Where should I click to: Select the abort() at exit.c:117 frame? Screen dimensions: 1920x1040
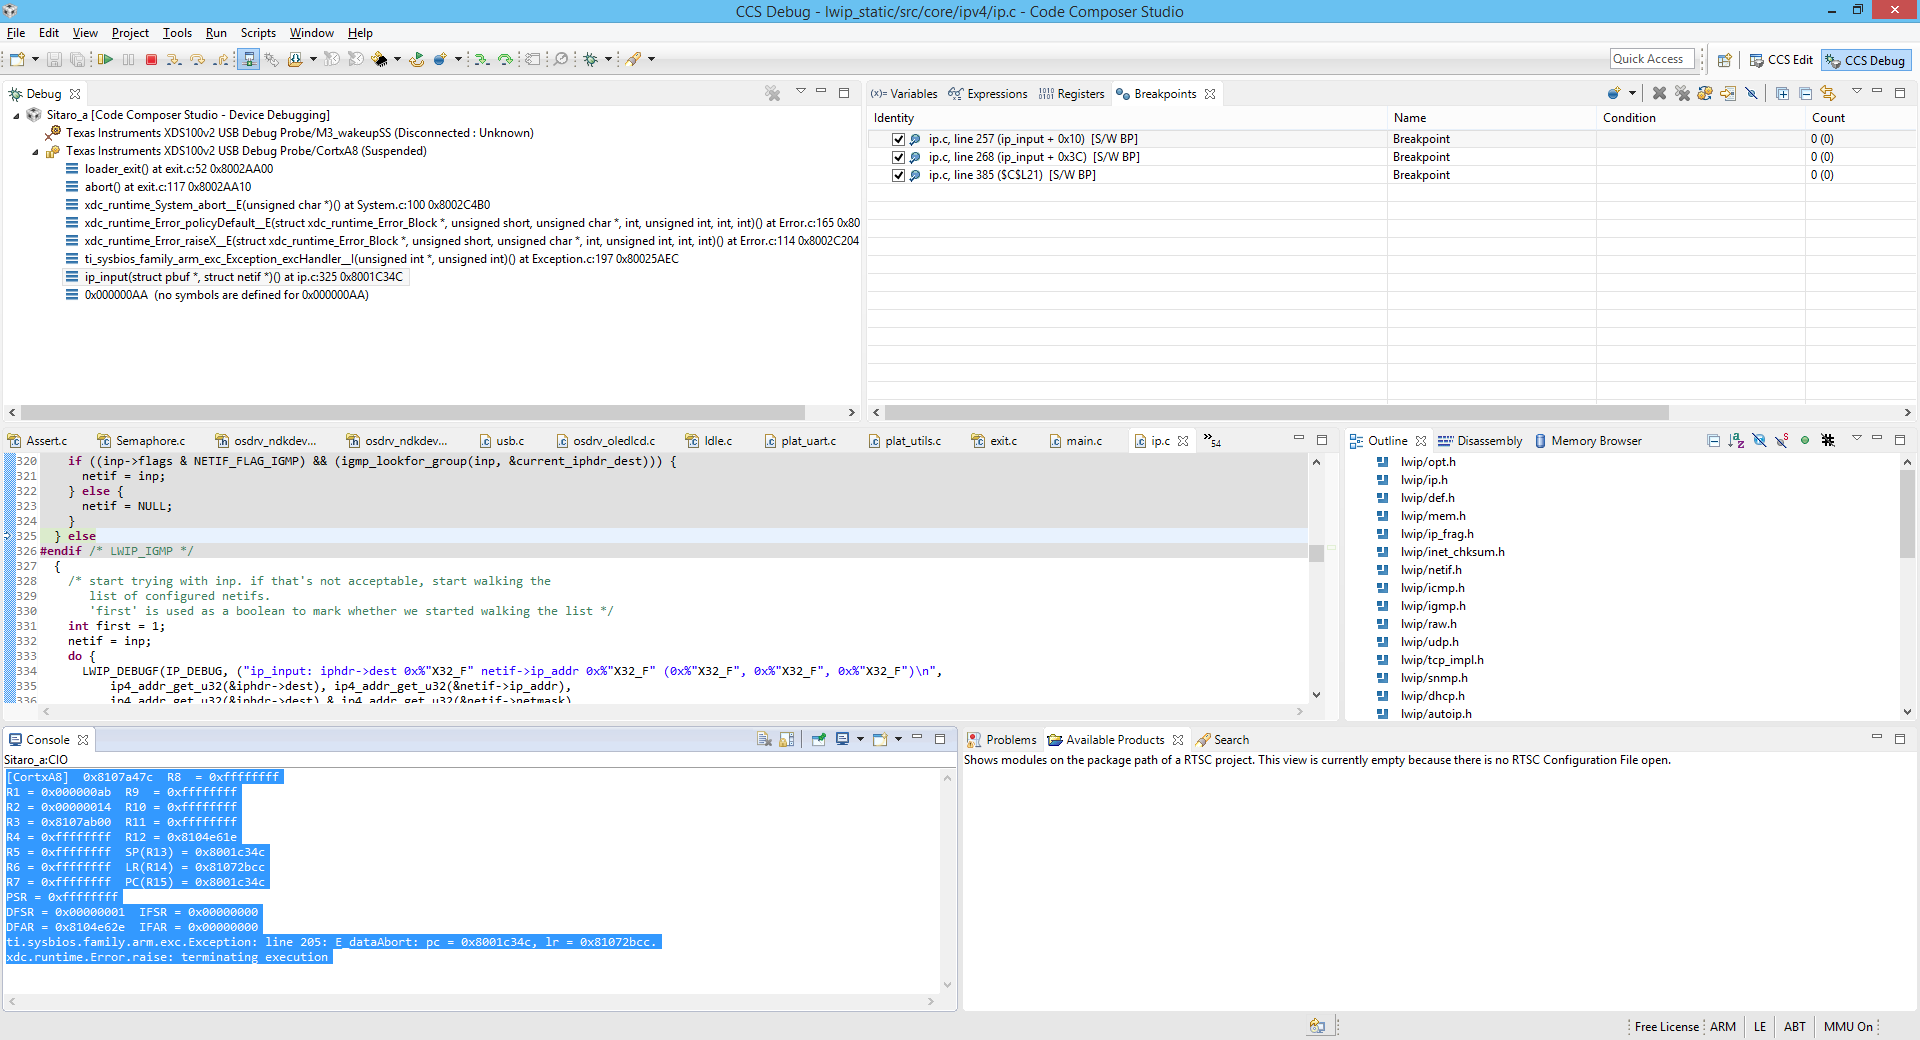(168, 187)
